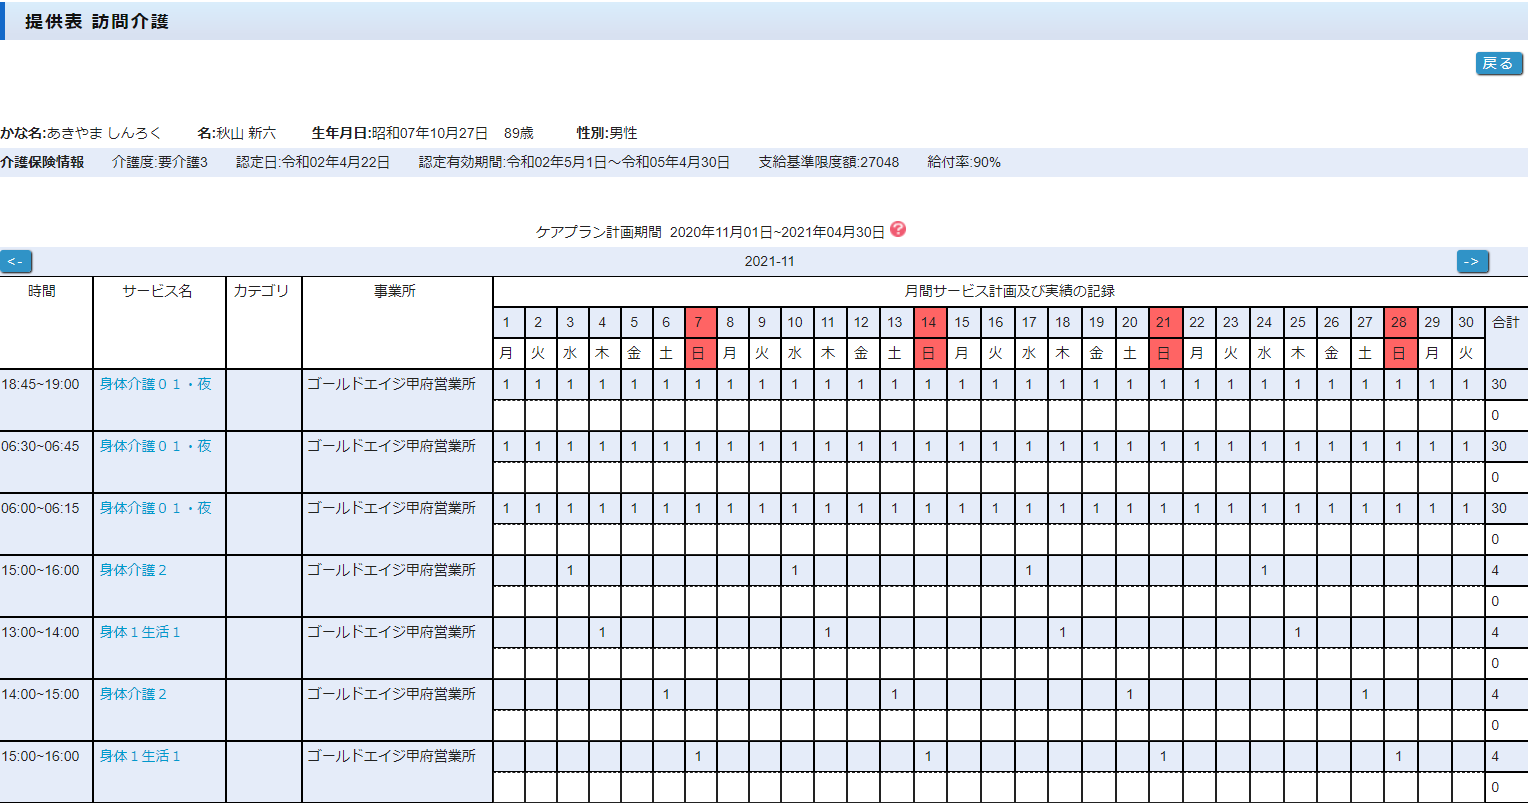The image size is (1528, 810).
Task: Click the サービス名 column header
Action: (x=158, y=292)
